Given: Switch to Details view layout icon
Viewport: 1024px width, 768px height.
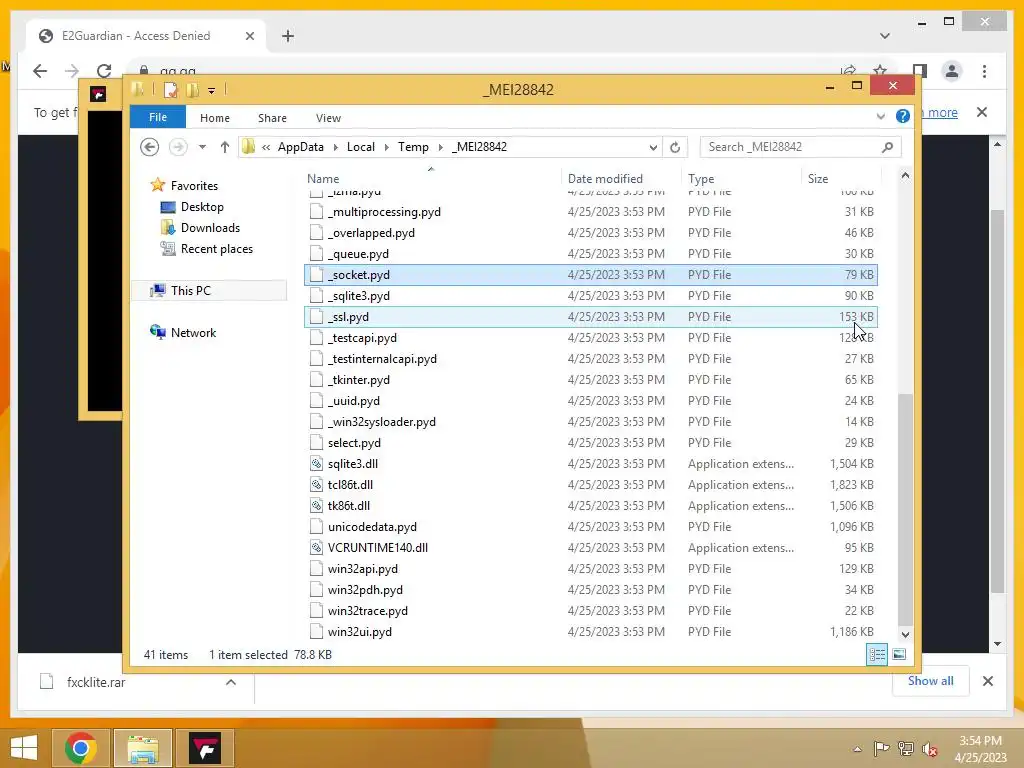Looking at the screenshot, I should point(876,654).
